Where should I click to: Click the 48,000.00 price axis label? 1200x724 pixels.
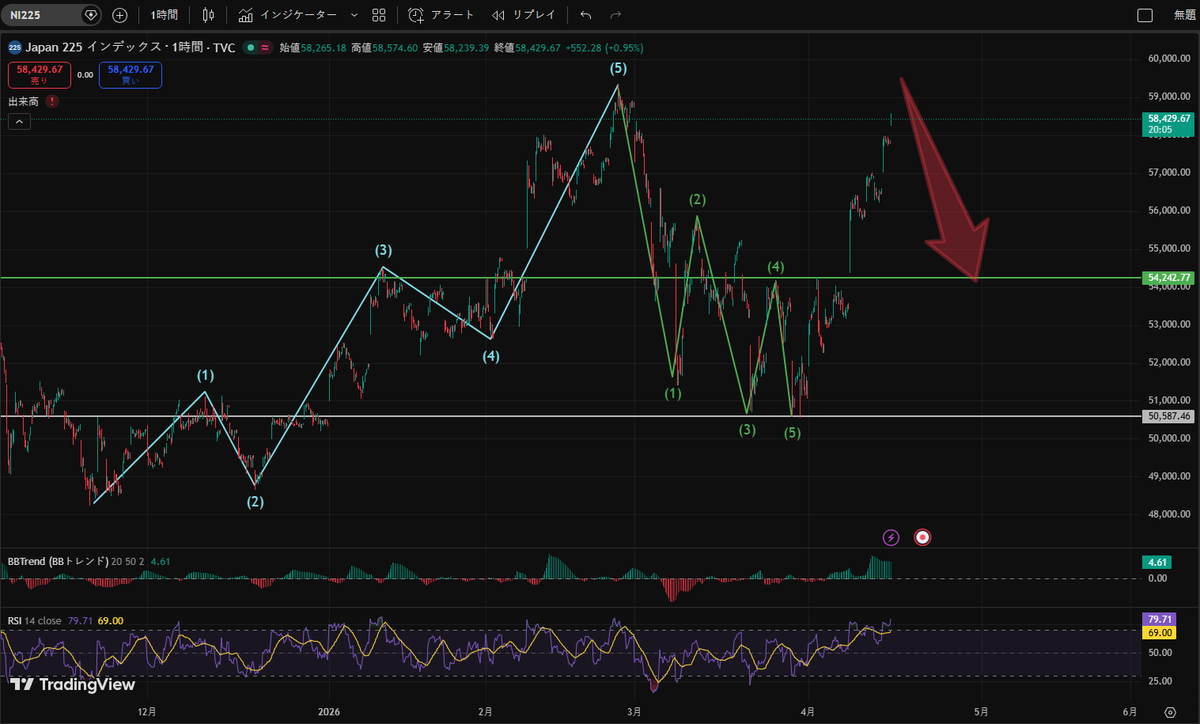[1171, 514]
